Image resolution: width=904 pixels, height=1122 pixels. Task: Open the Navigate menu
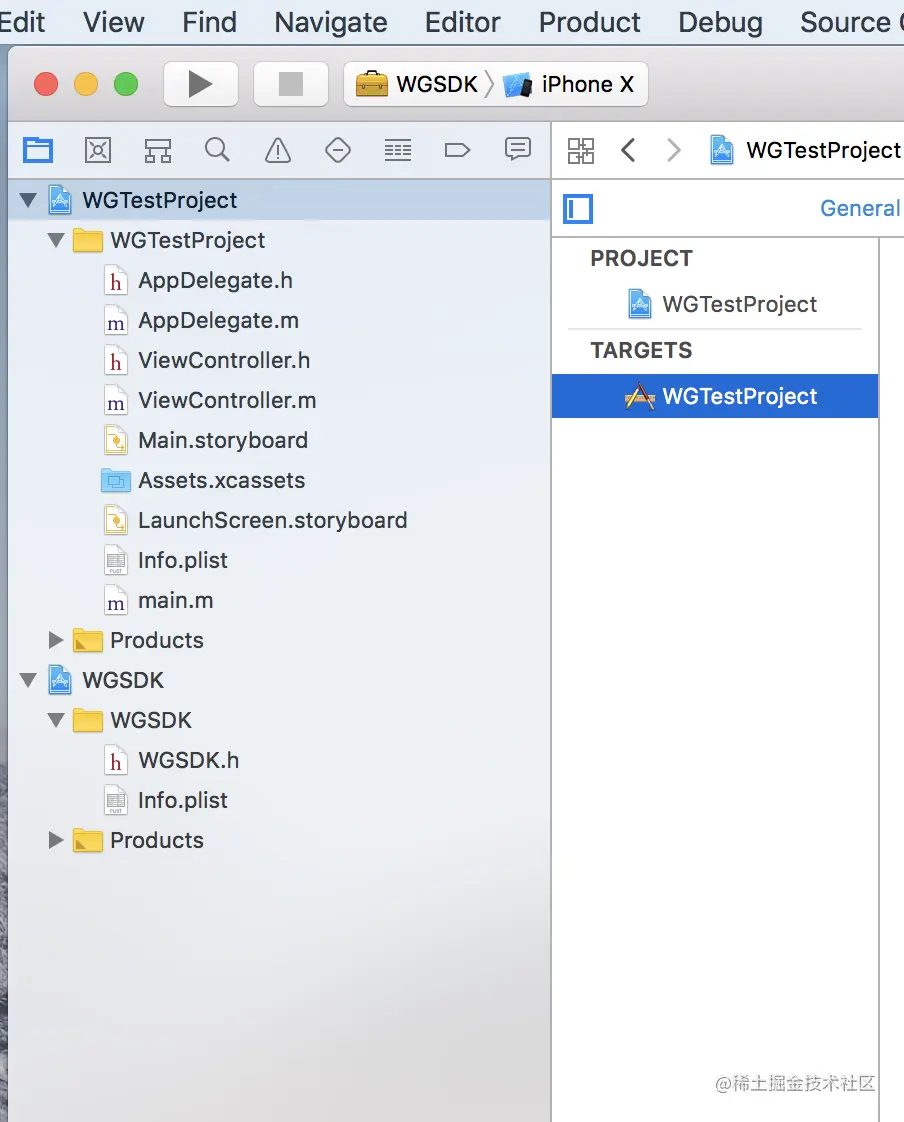coord(331,22)
